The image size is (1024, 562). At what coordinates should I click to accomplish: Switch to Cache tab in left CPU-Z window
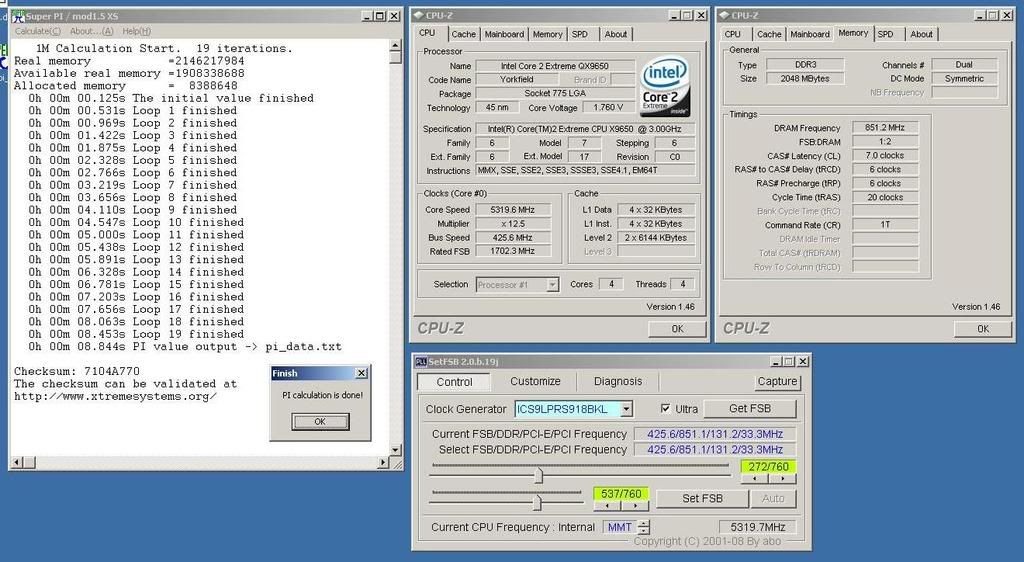click(464, 34)
